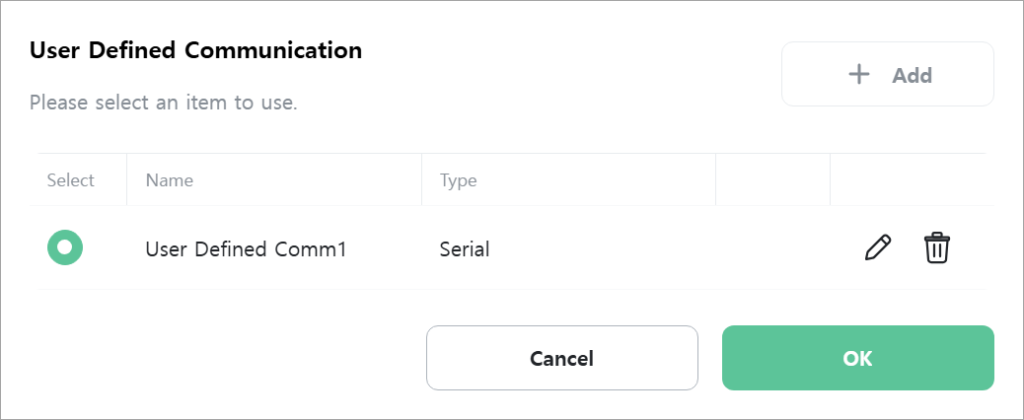Click the Serial type cell
Screen dimensions: 1024x420
tap(464, 249)
